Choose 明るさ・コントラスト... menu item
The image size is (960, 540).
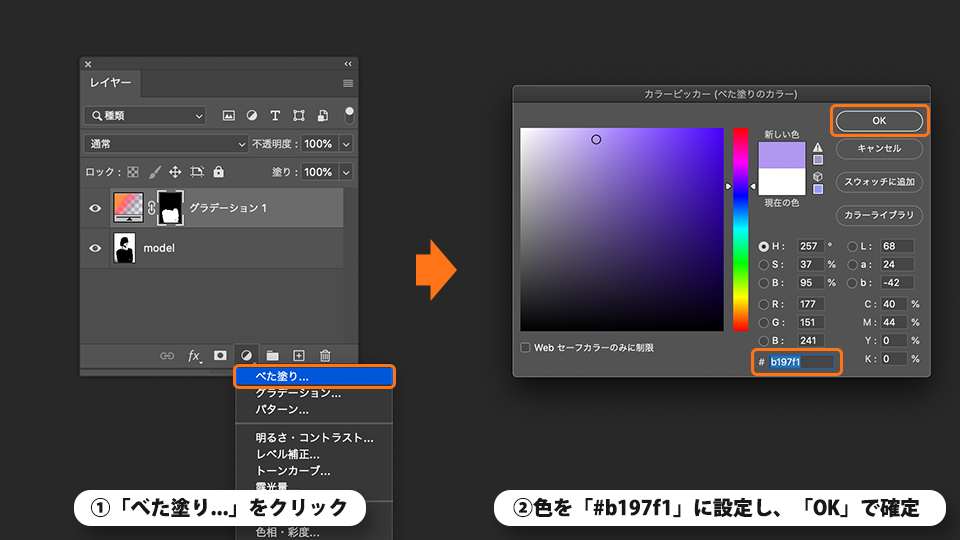pyautogui.click(x=314, y=438)
